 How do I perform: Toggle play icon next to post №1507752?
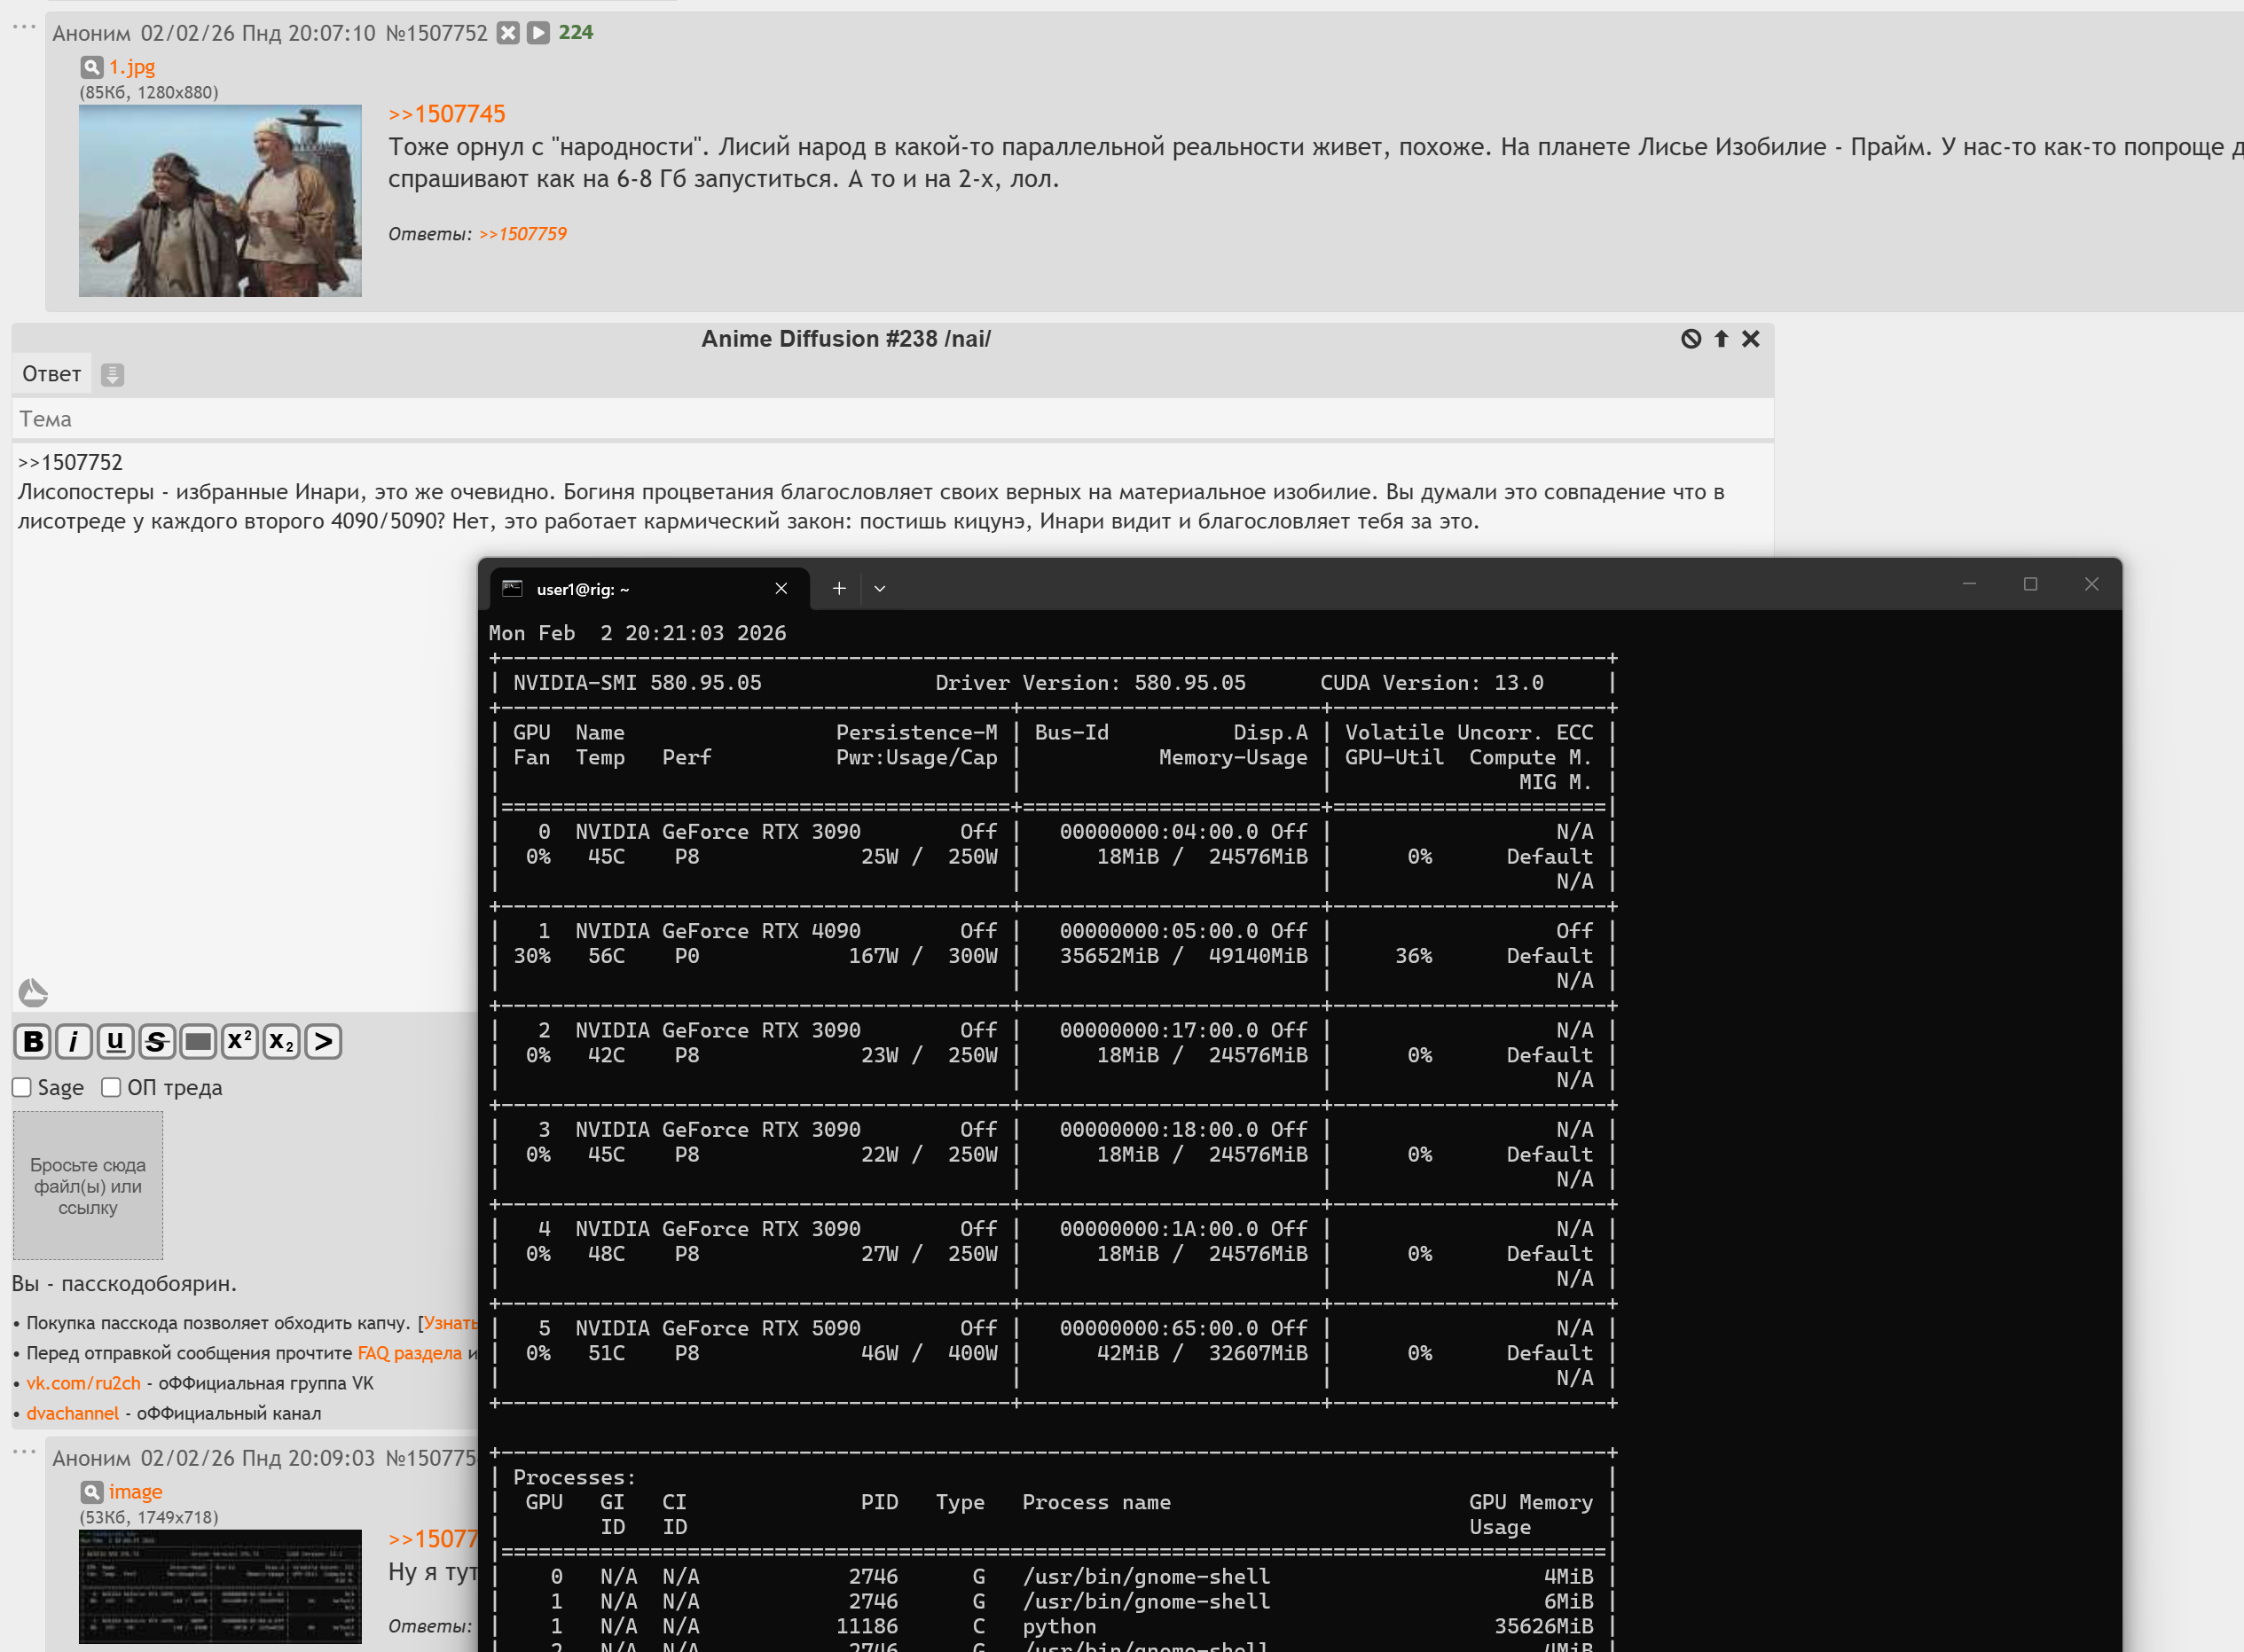tap(538, 33)
